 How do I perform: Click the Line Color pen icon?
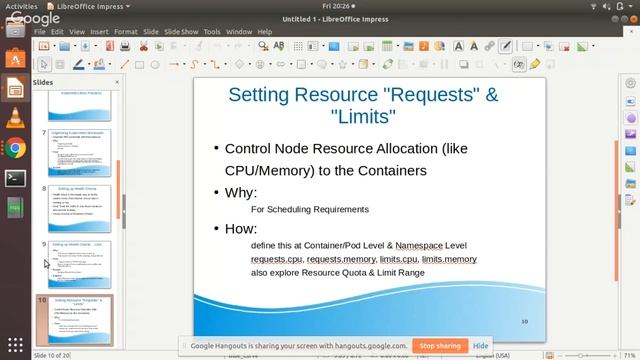click(x=78, y=64)
